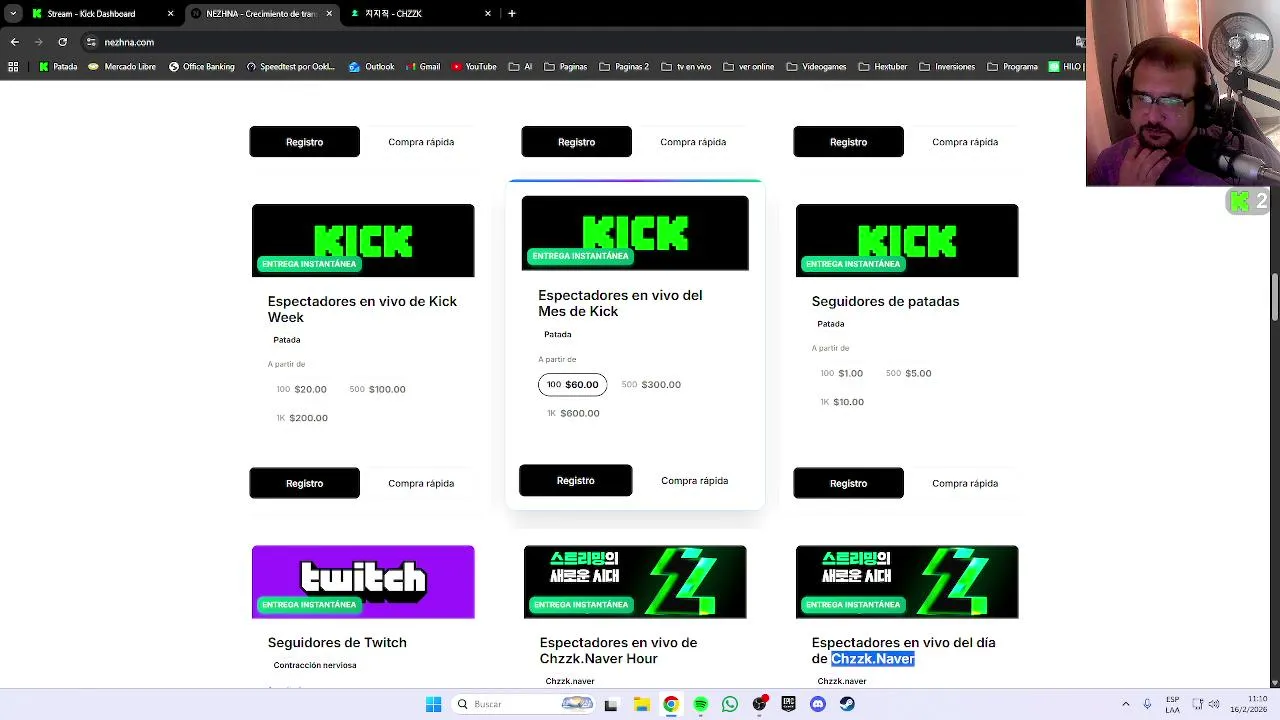Open the OBS taskbar icon

760,704
